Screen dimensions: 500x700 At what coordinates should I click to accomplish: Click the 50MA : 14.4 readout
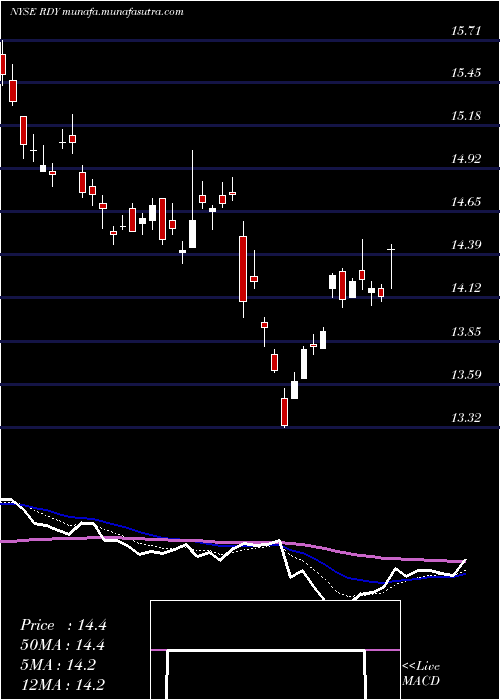[x=63, y=645]
